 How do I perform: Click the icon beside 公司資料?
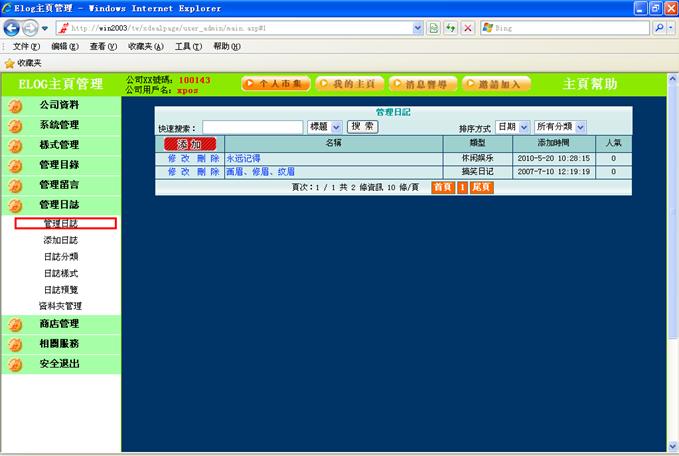pyautogui.click(x=15, y=105)
